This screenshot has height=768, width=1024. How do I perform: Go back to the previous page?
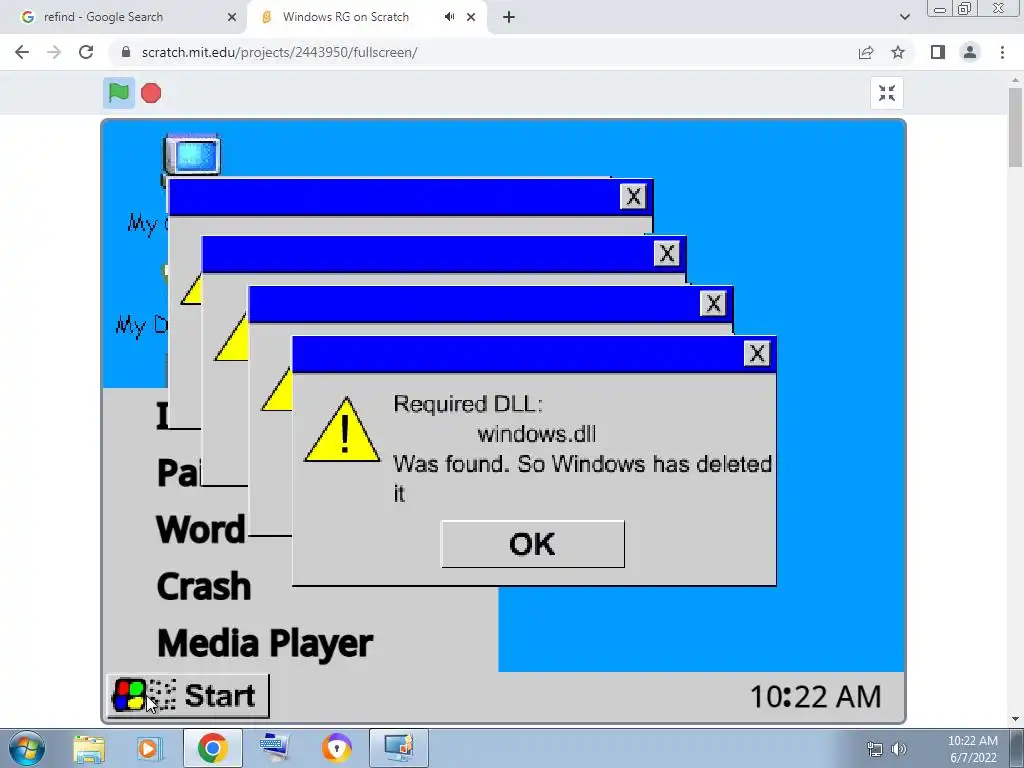click(x=22, y=52)
